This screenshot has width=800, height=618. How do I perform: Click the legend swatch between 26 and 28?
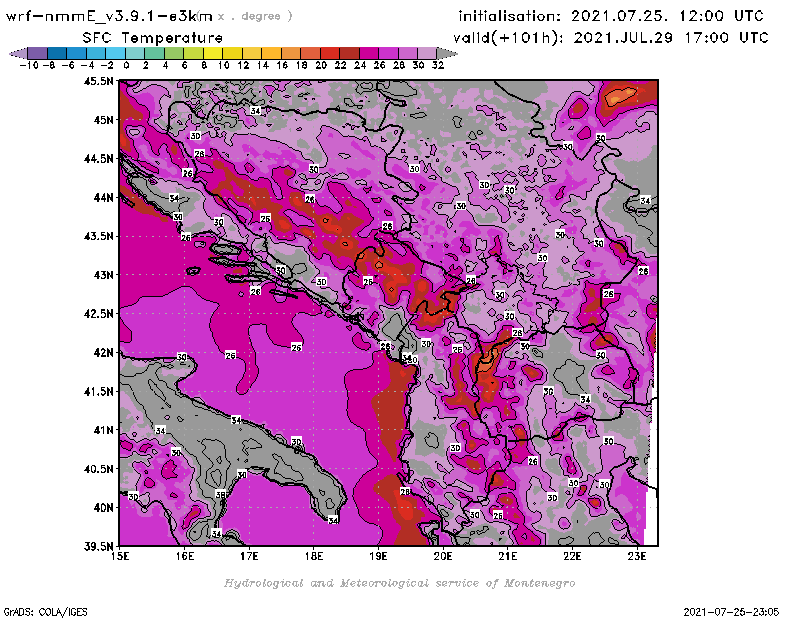[388, 54]
